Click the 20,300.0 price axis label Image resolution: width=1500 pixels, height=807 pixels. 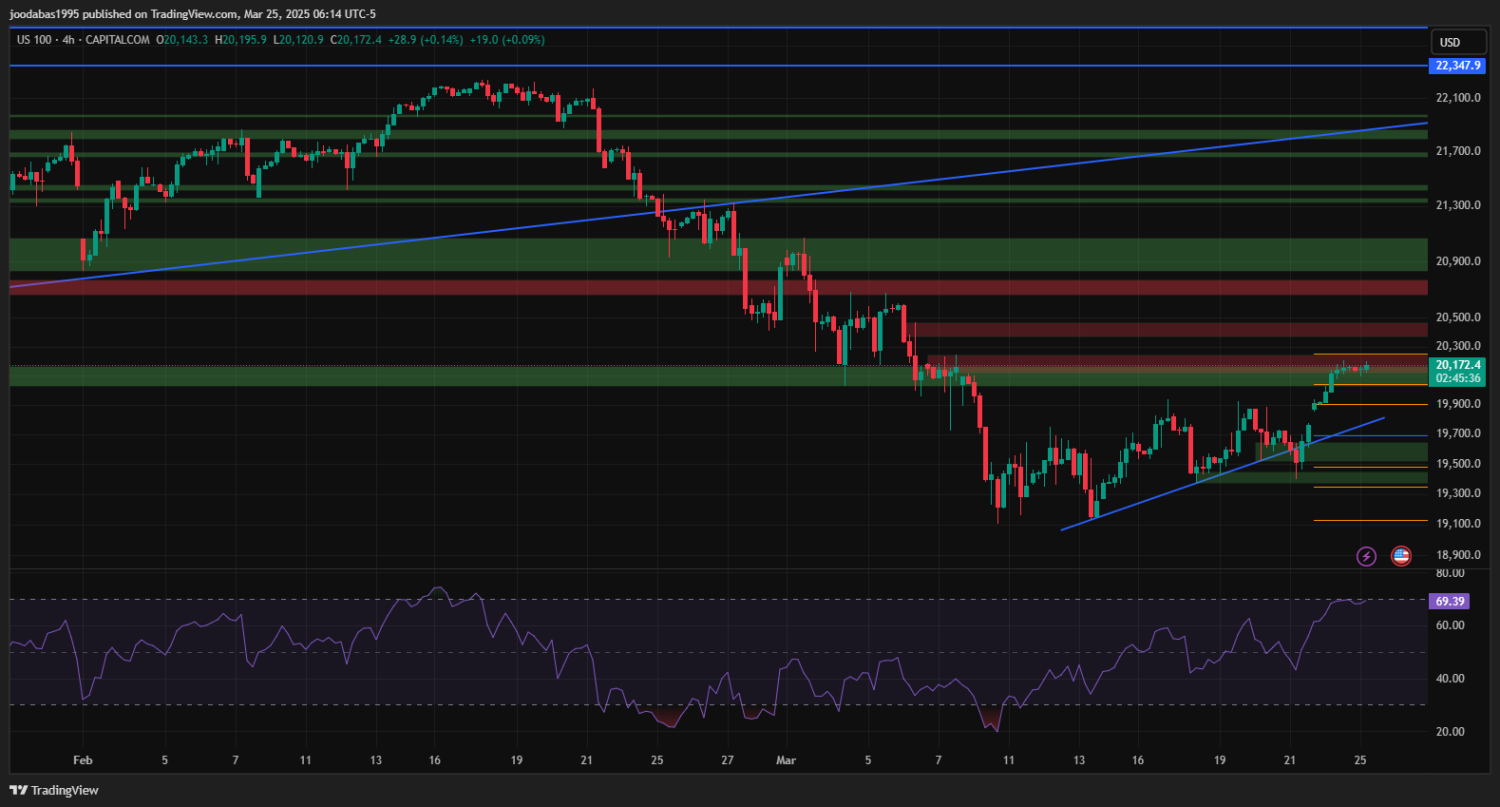(1457, 345)
